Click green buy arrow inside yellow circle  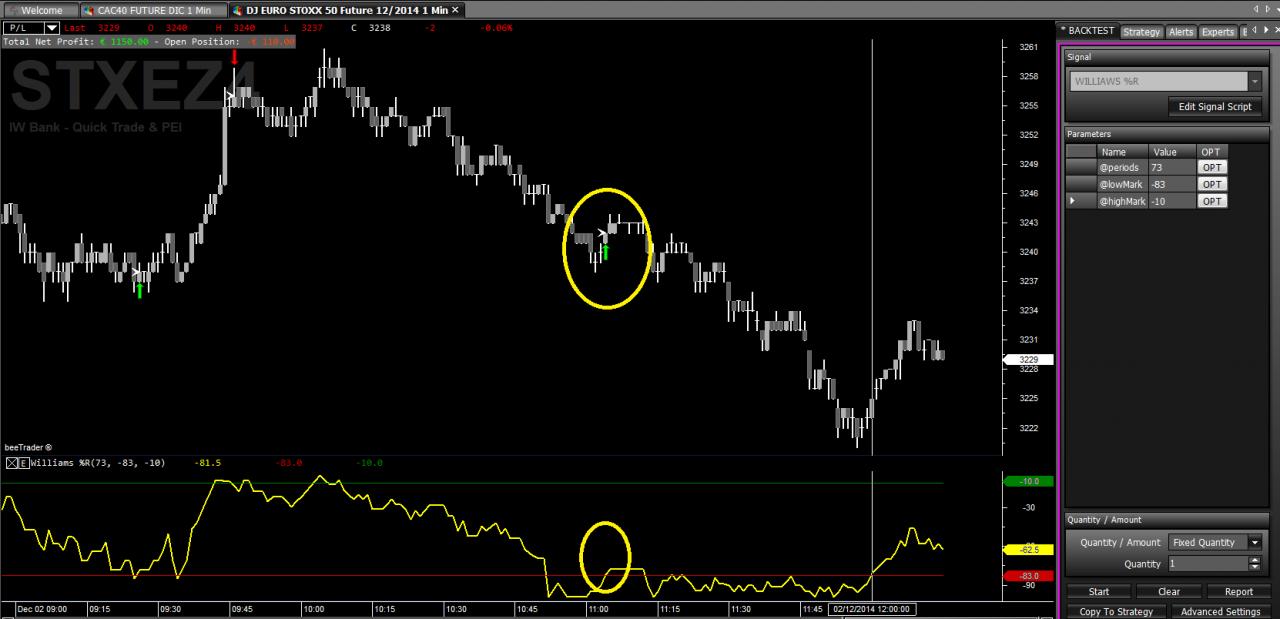605,250
